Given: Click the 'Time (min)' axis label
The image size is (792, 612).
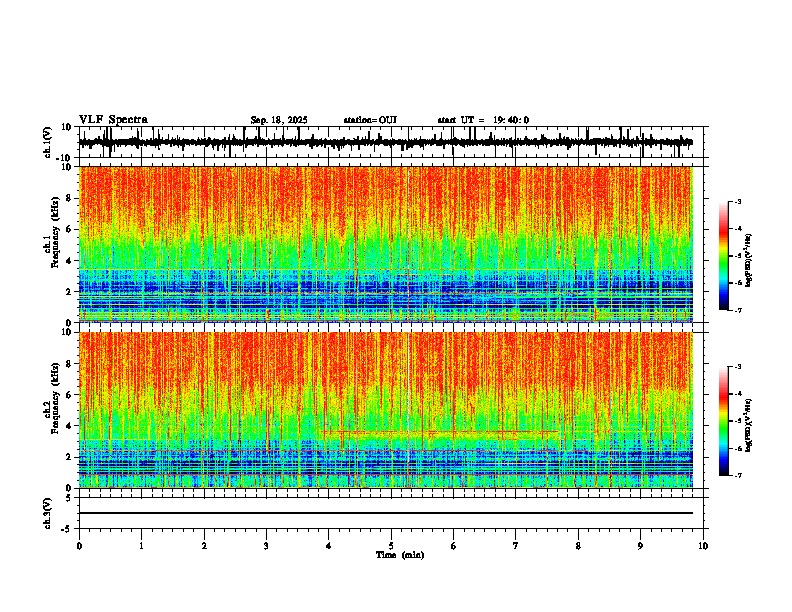Looking at the screenshot, I should click(400, 555).
